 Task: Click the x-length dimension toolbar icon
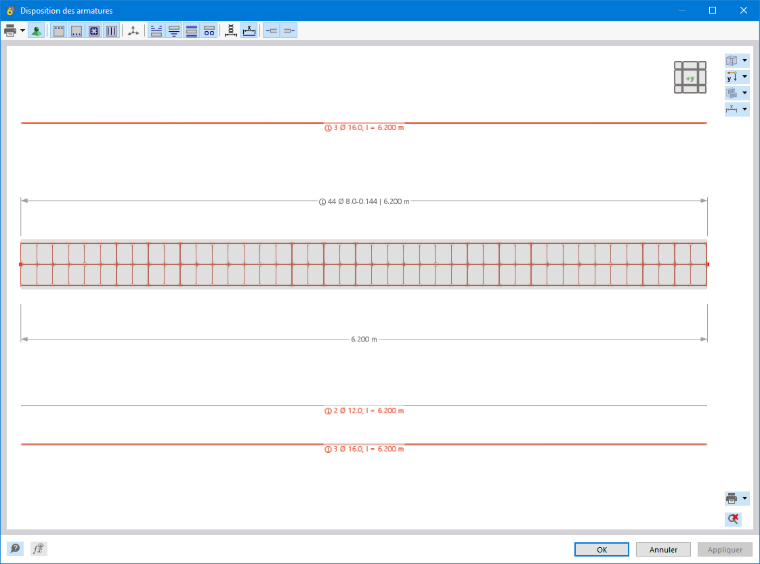click(x=249, y=31)
